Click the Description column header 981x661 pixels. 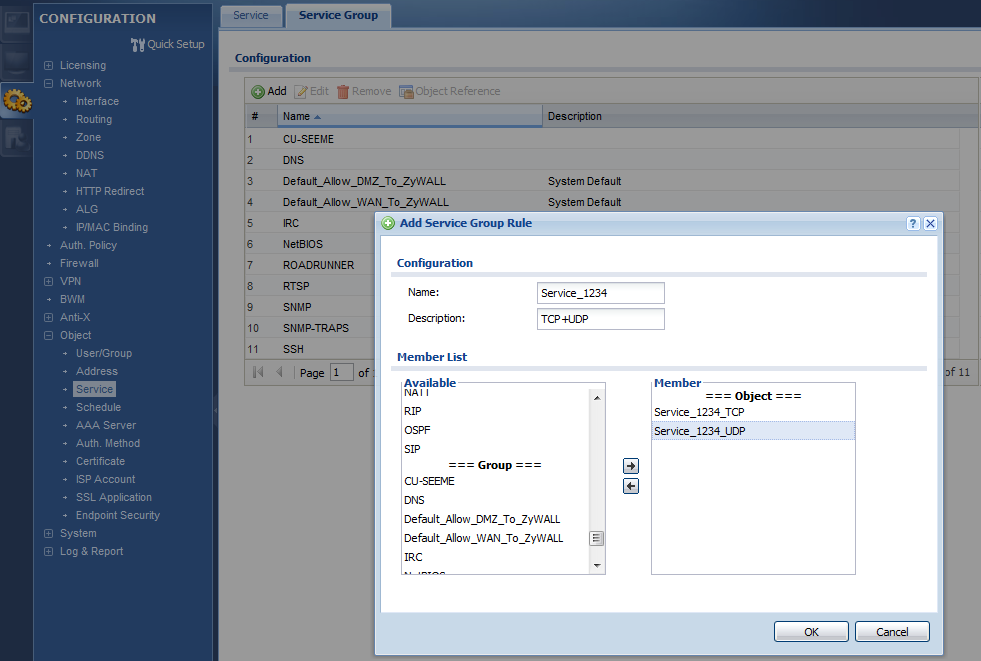click(x=760, y=116)
